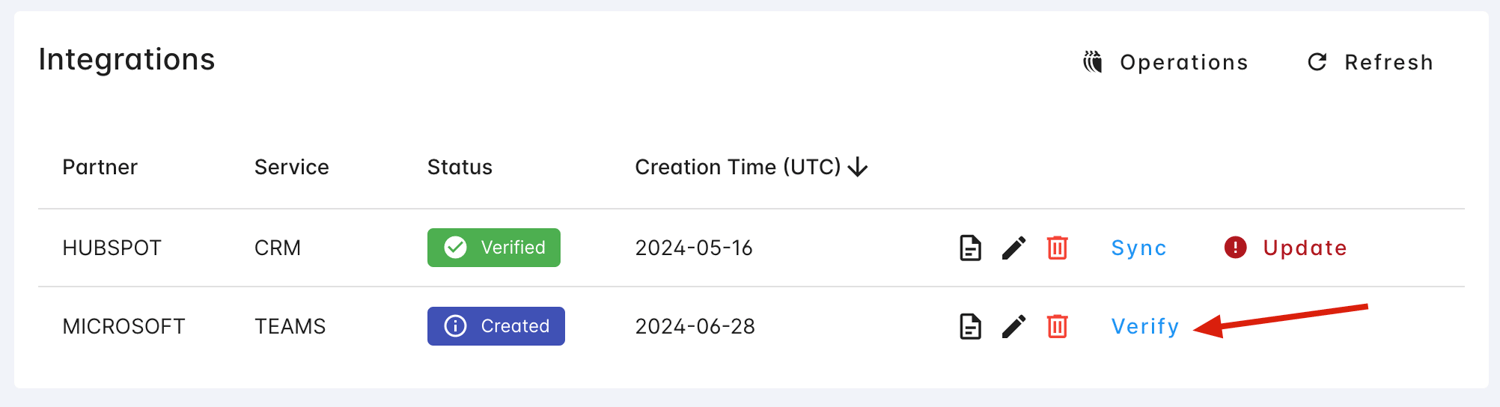
Task: Open the HubSpot integration details document icon
Action: pyautogui.click(x=970, y=248)
